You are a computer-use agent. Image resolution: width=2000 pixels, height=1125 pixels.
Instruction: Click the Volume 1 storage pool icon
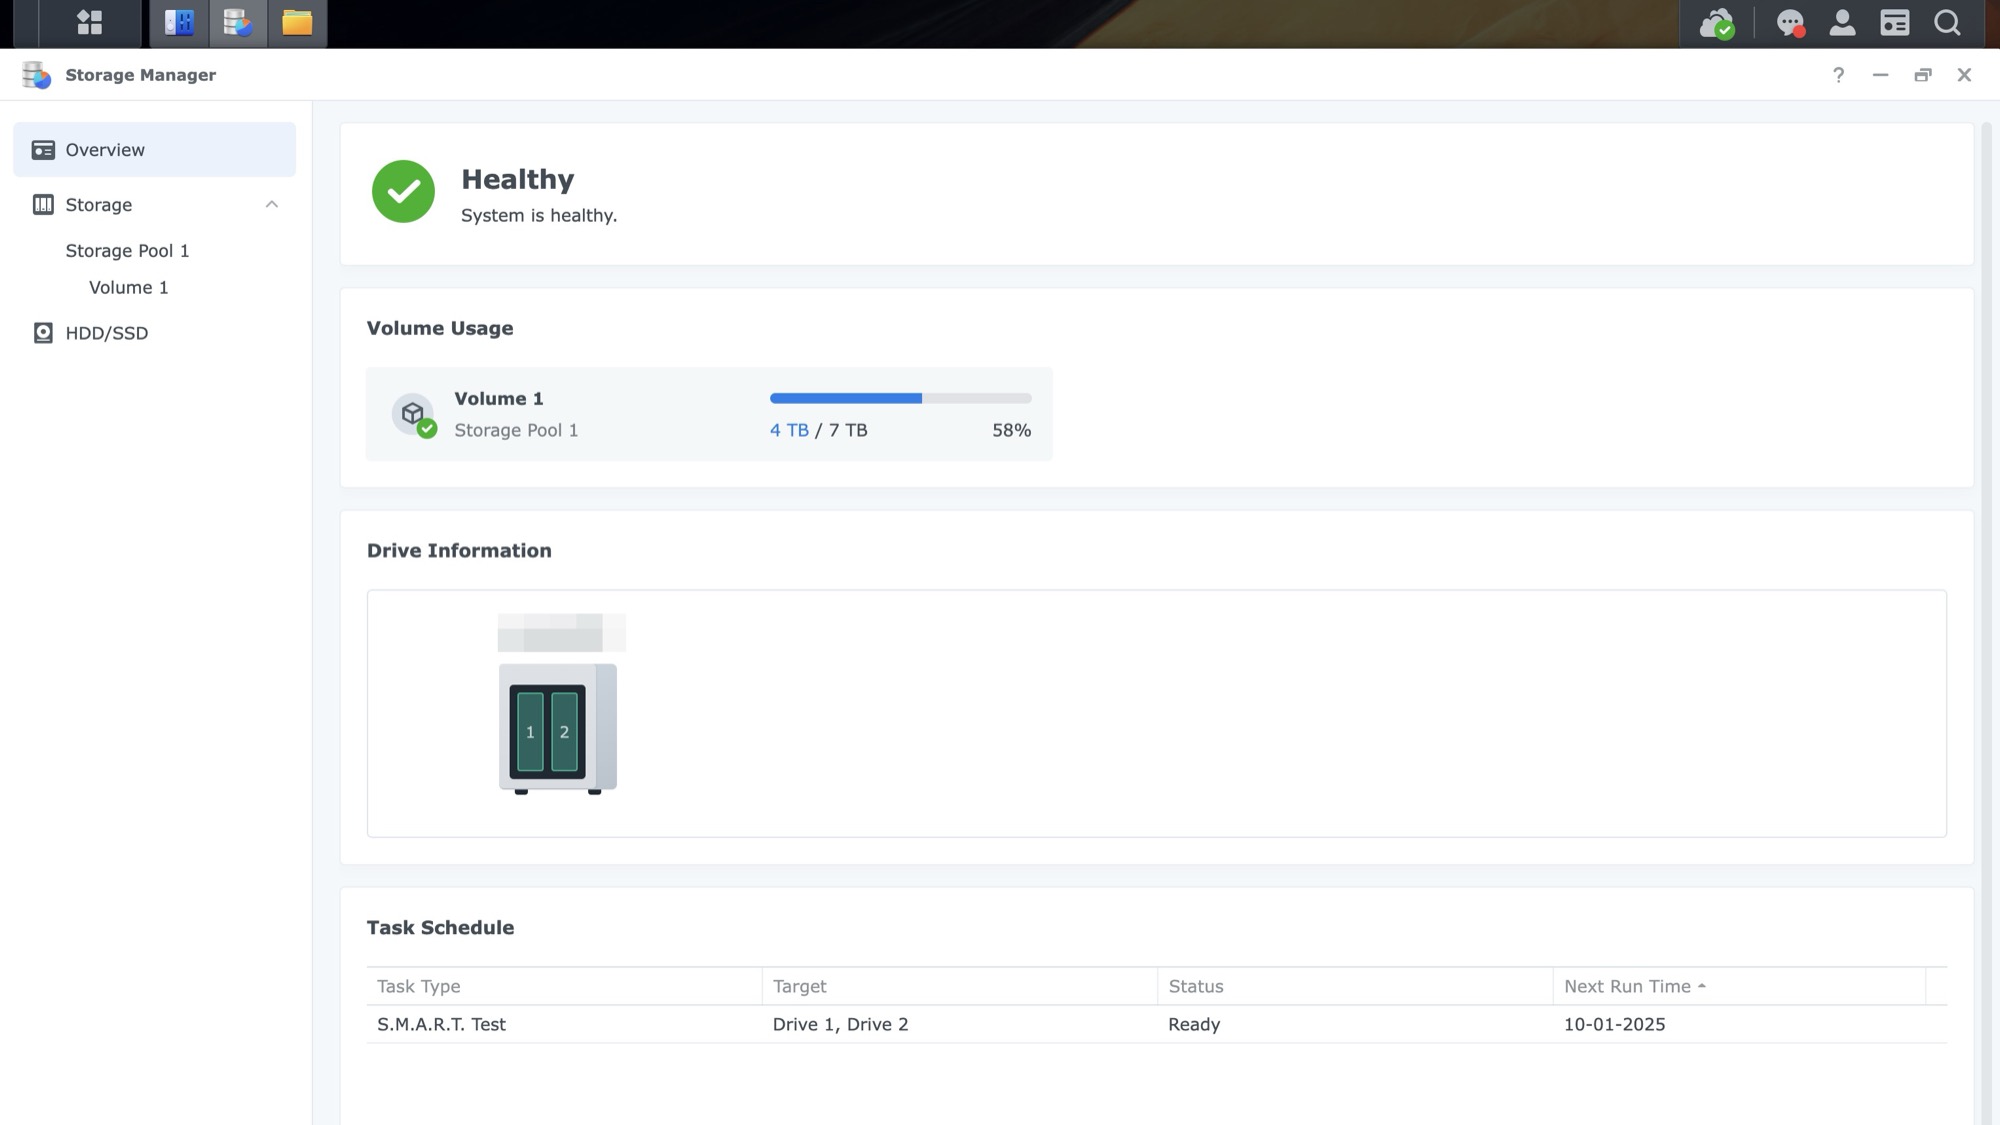(x=412, y=412)
